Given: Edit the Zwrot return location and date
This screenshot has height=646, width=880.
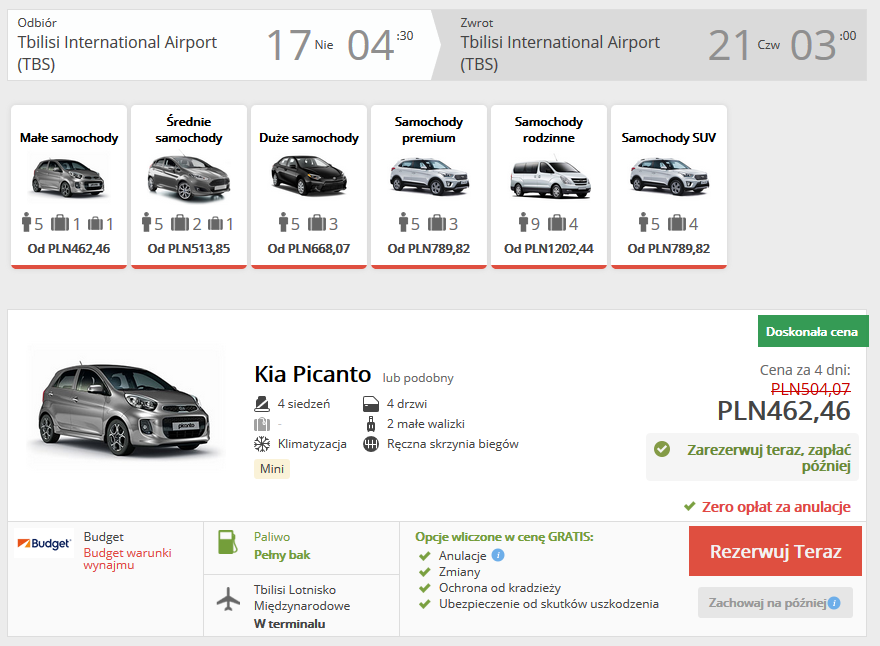Looking at the screenshot, I should tap(653, 45).
